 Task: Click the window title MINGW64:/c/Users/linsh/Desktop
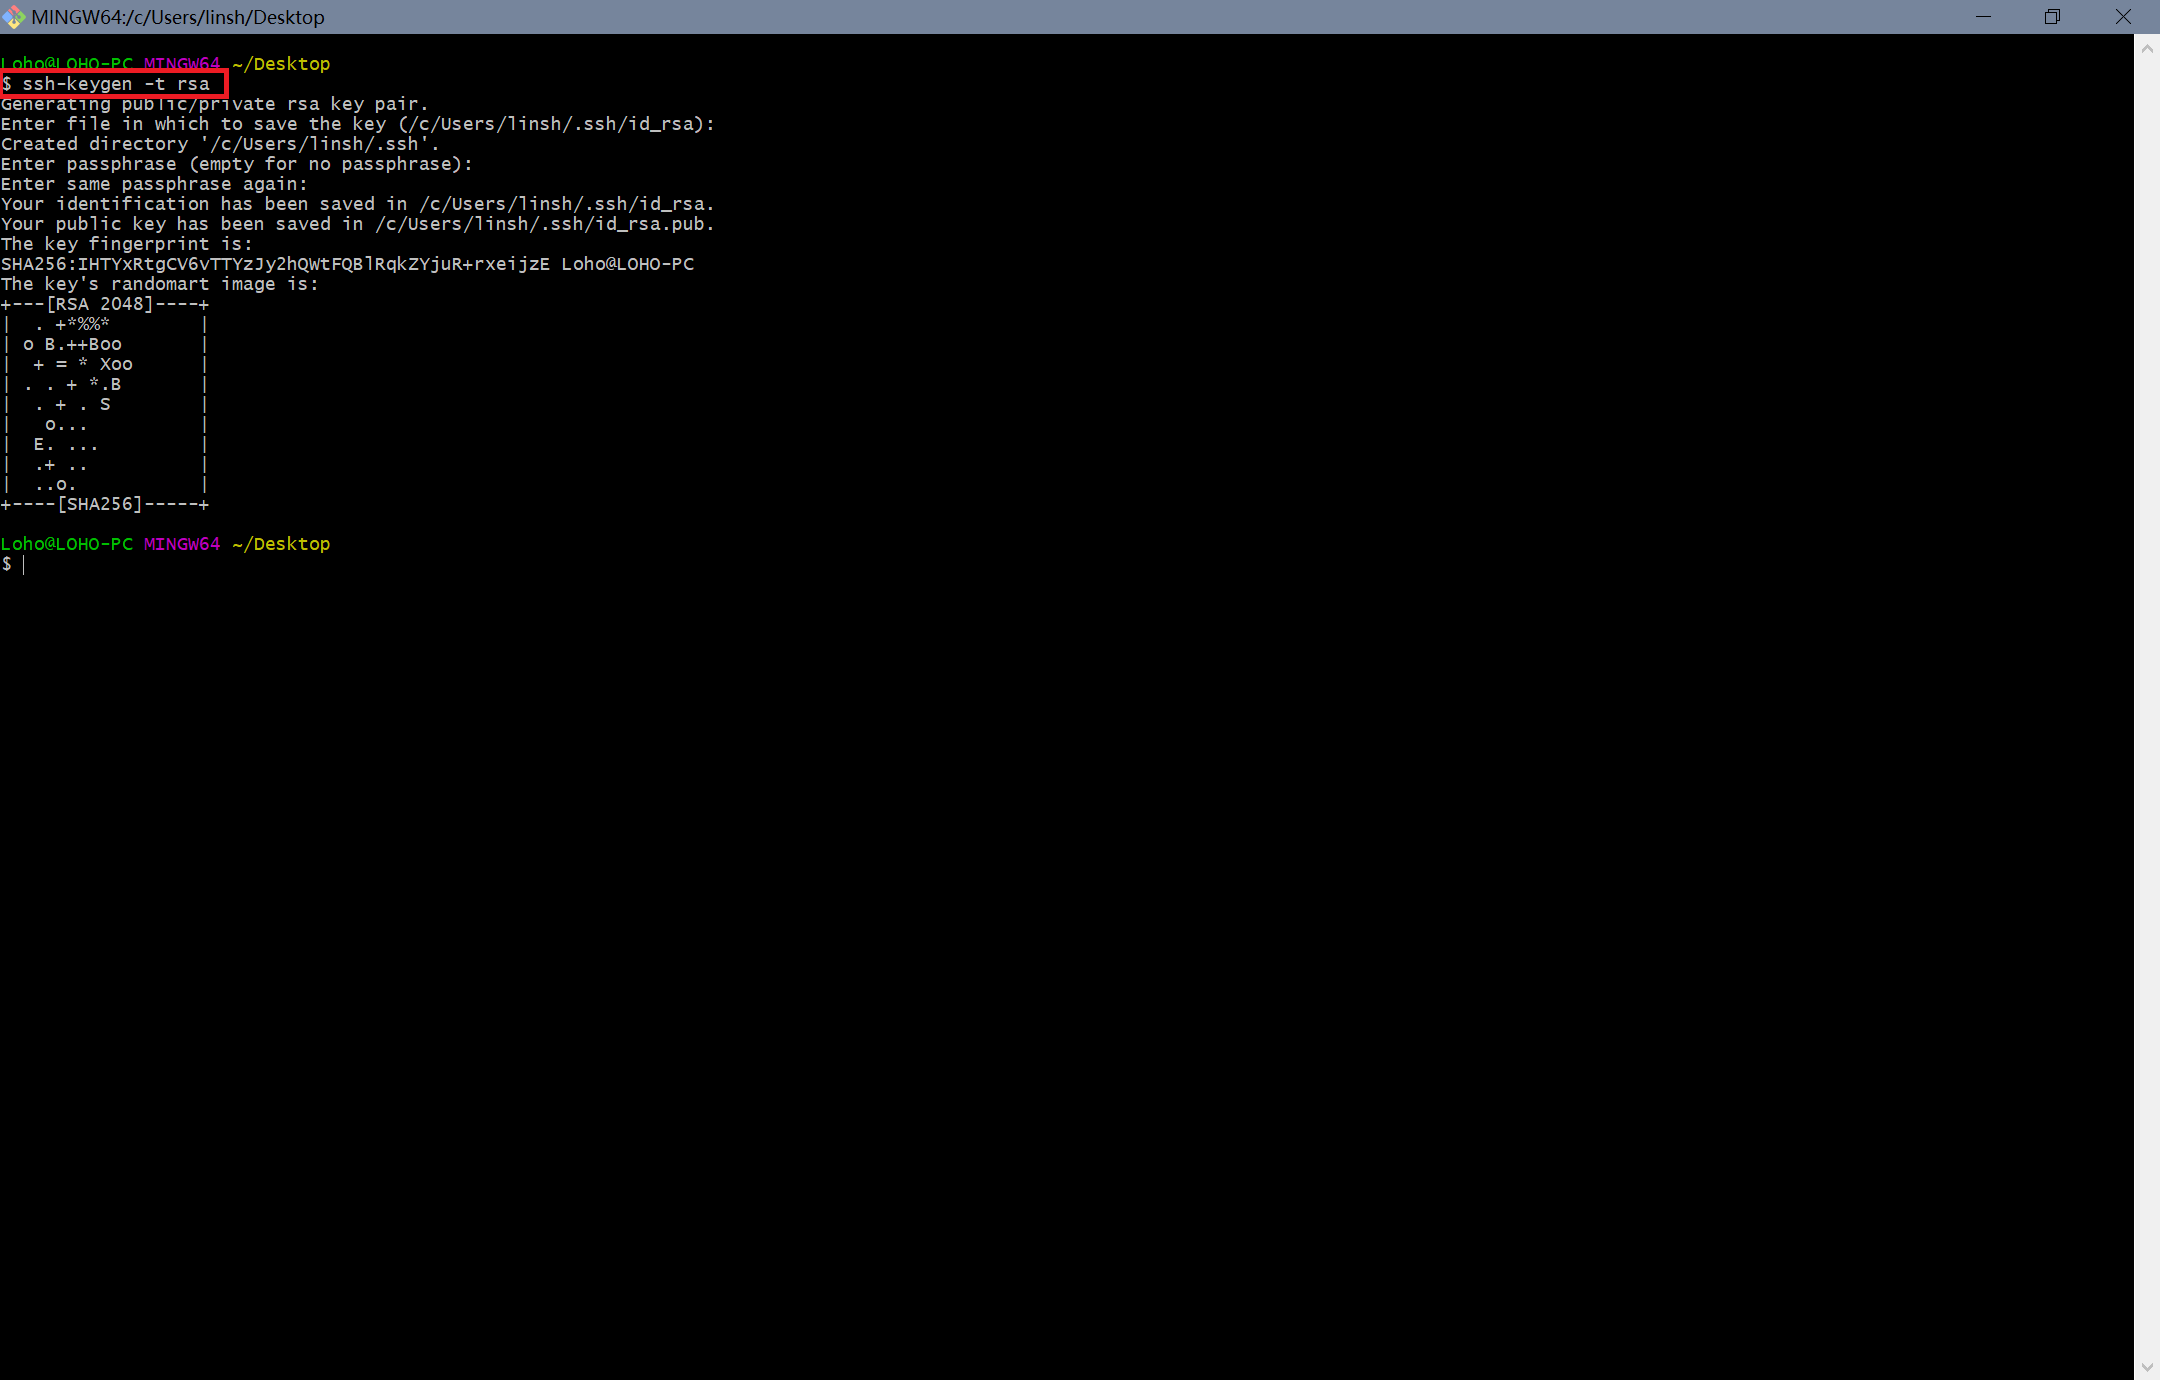tap(178, 17)
